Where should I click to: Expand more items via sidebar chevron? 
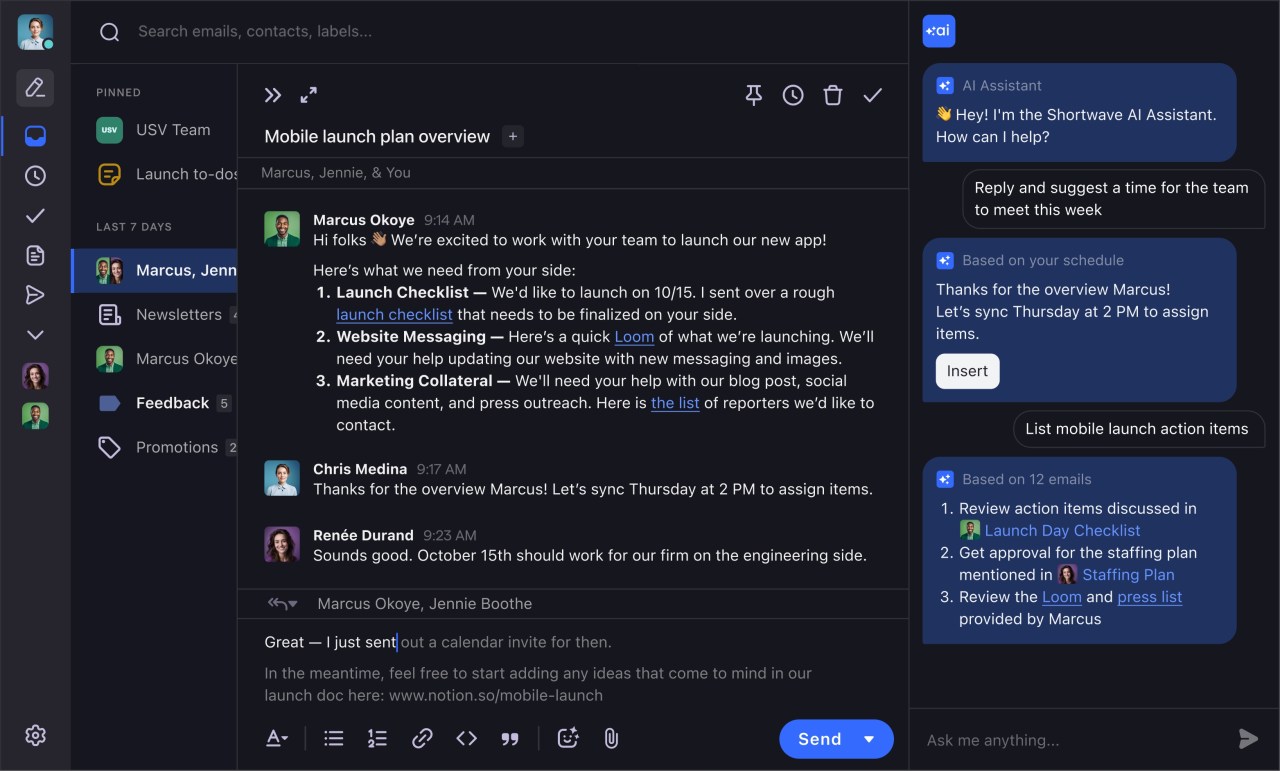[35, 335]
